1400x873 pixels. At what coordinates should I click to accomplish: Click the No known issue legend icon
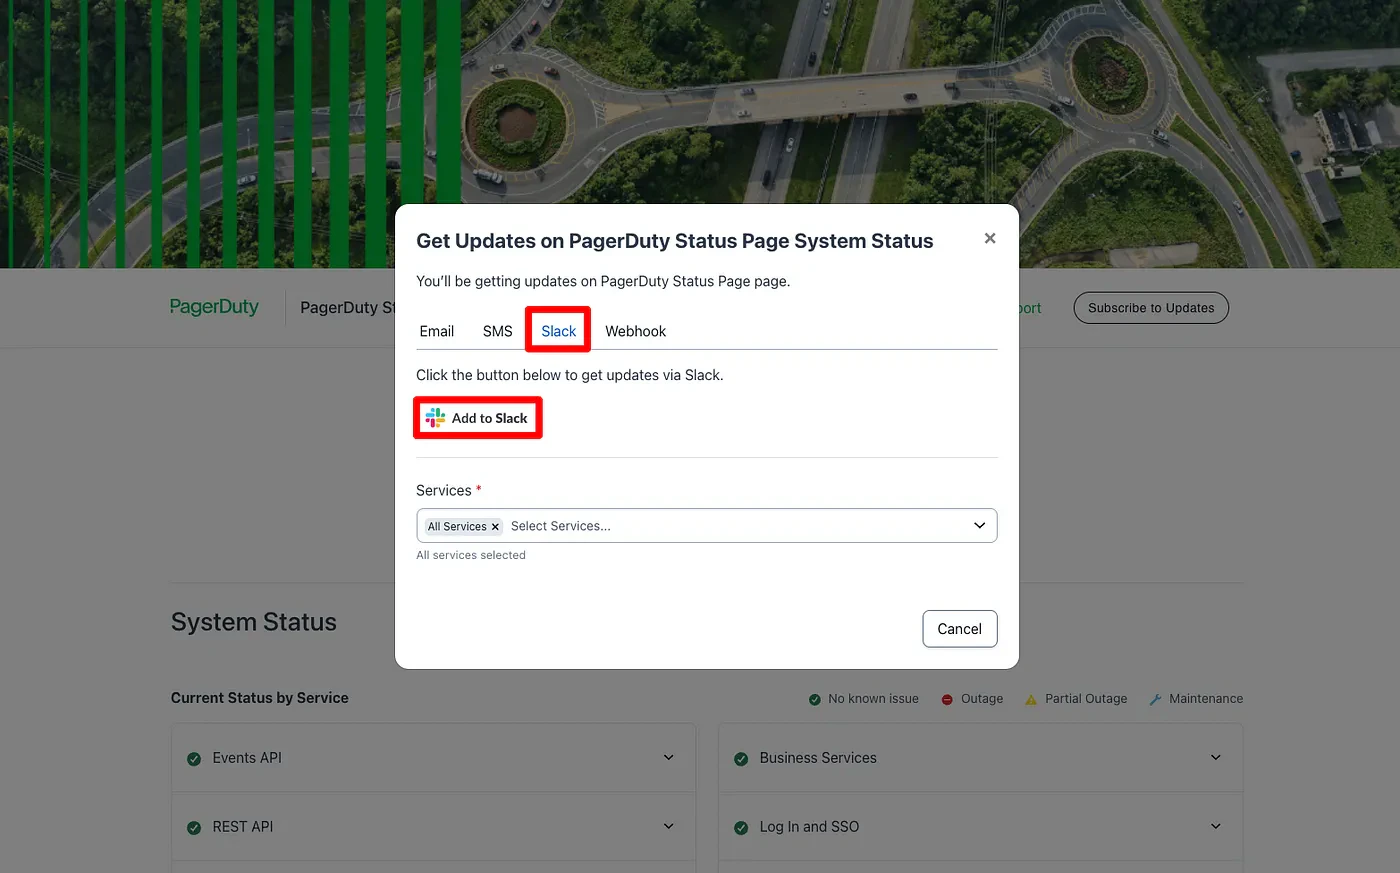click(815, 700)
